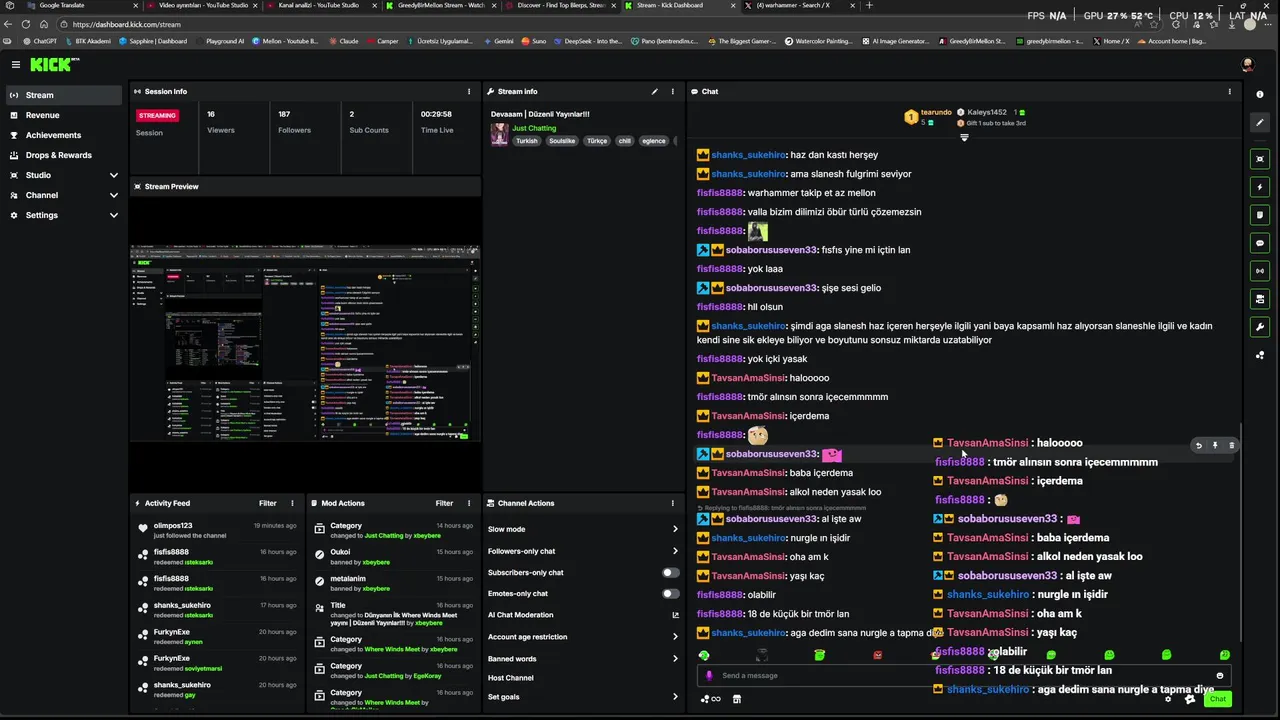Open Chat panel options menu
Screen dimensions: 1280x720
pos(1230,91)
